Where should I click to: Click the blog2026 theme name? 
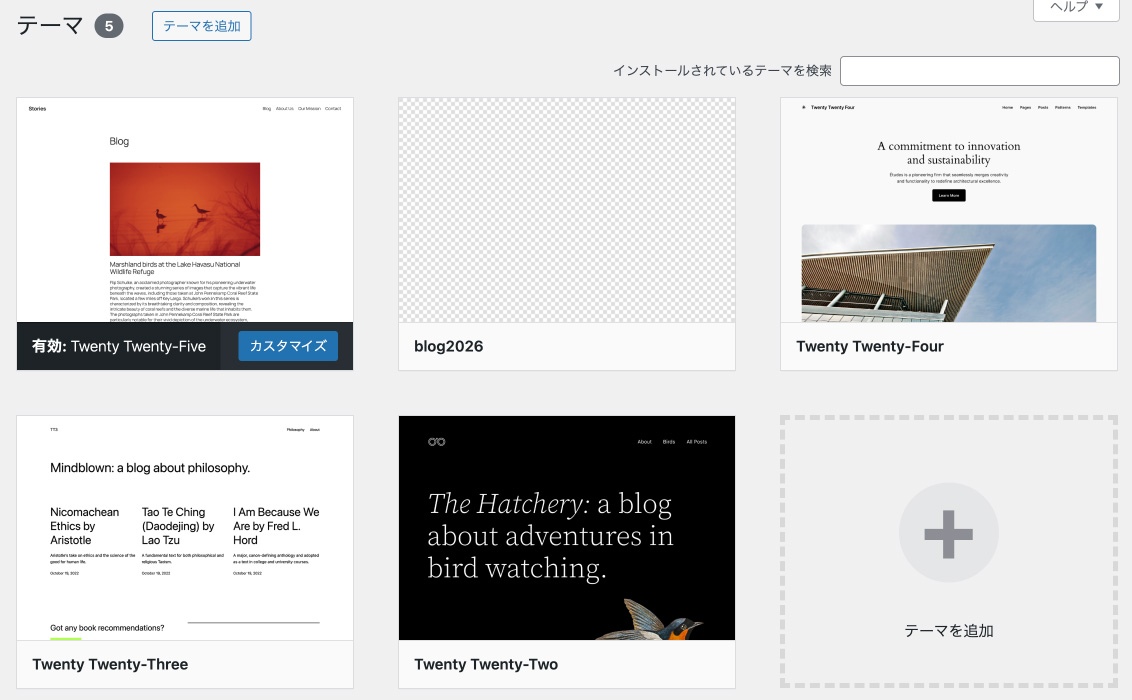click(449, 346)
